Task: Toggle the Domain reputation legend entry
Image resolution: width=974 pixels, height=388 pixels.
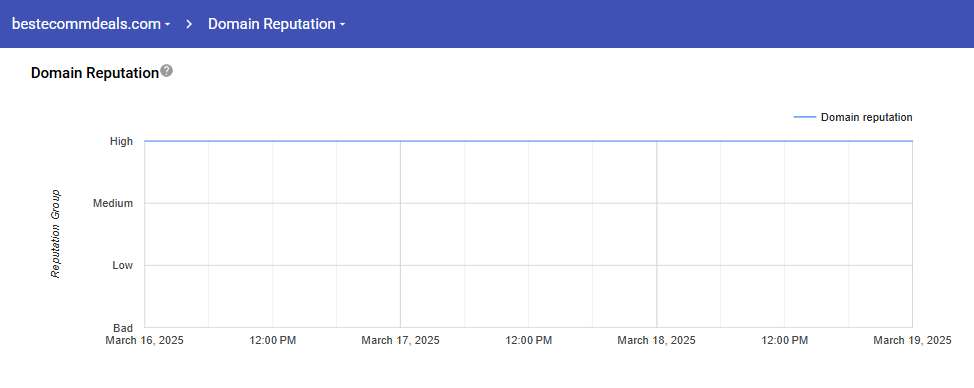Action: click(853, 117)
